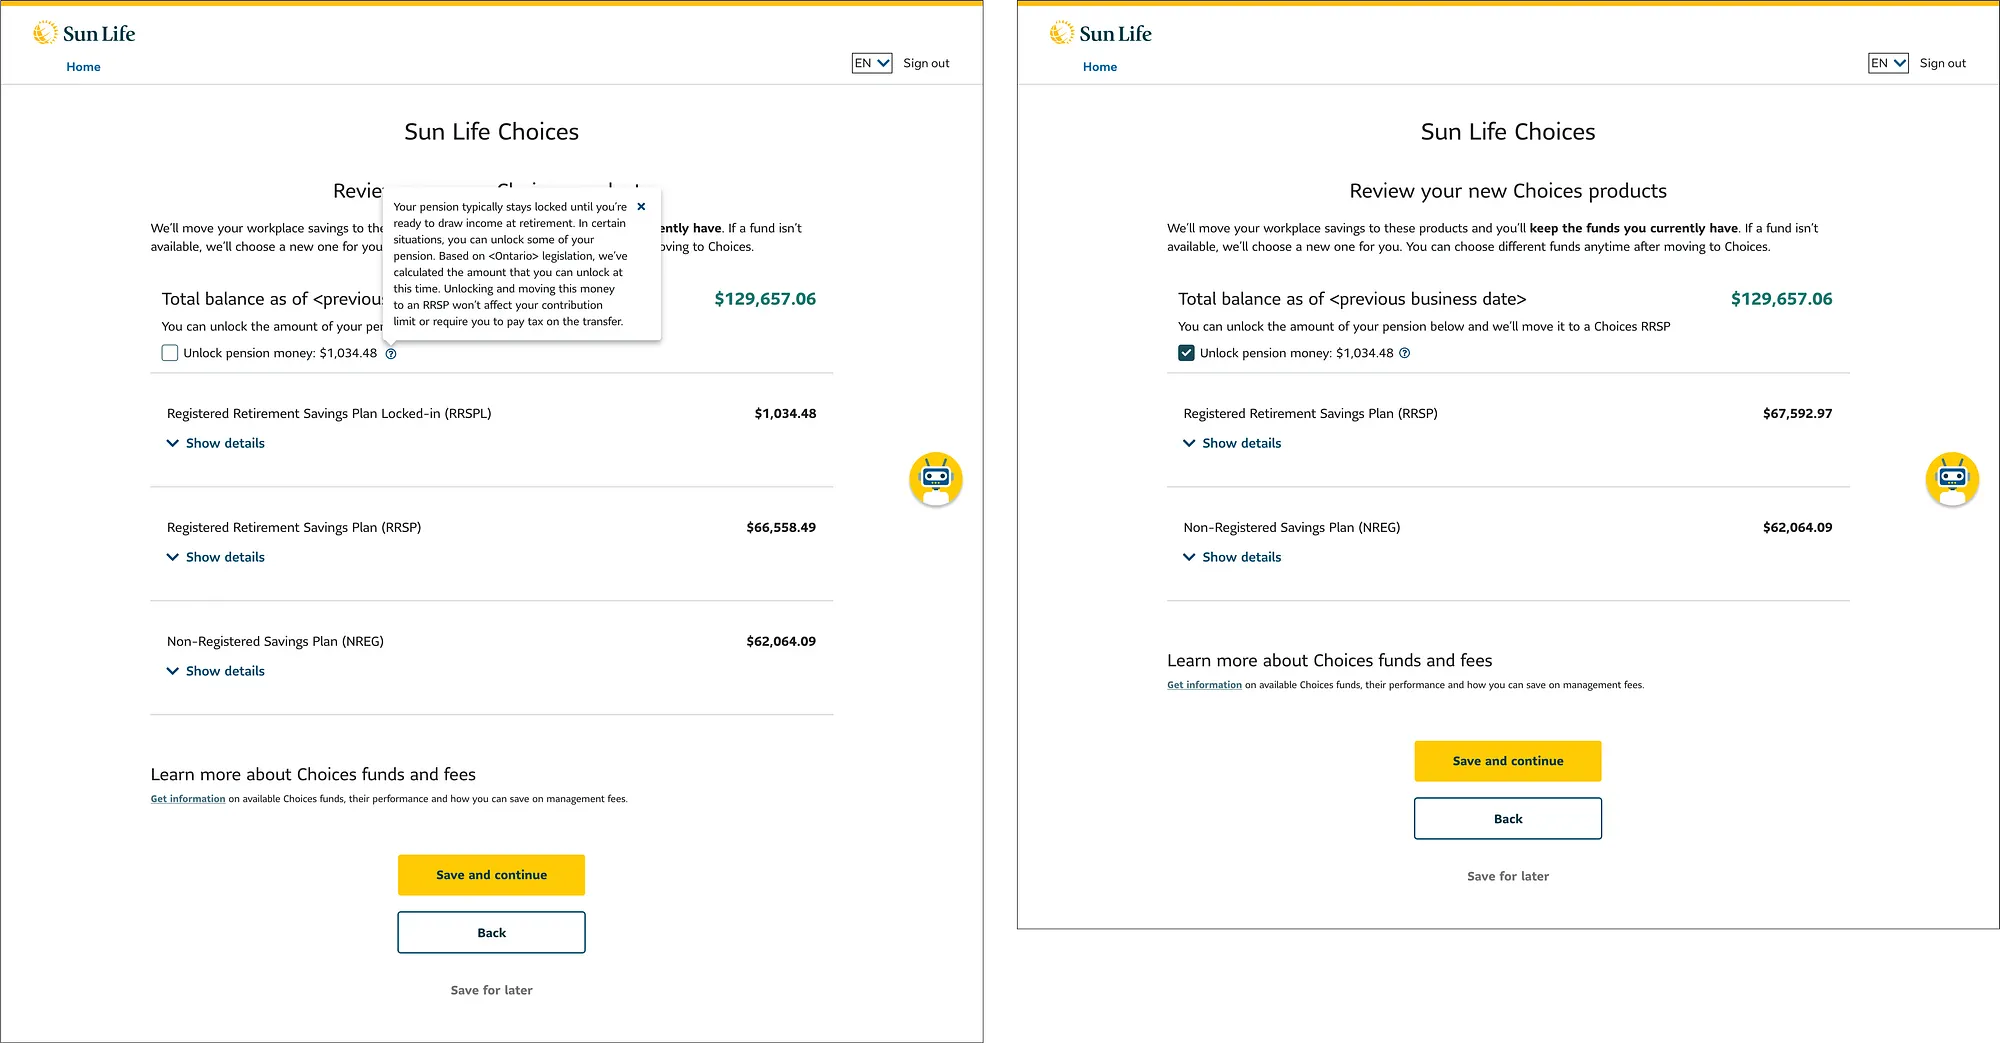
Task: Uncheck Unlock pension money on right page
Action: (x=1185, y=352)
